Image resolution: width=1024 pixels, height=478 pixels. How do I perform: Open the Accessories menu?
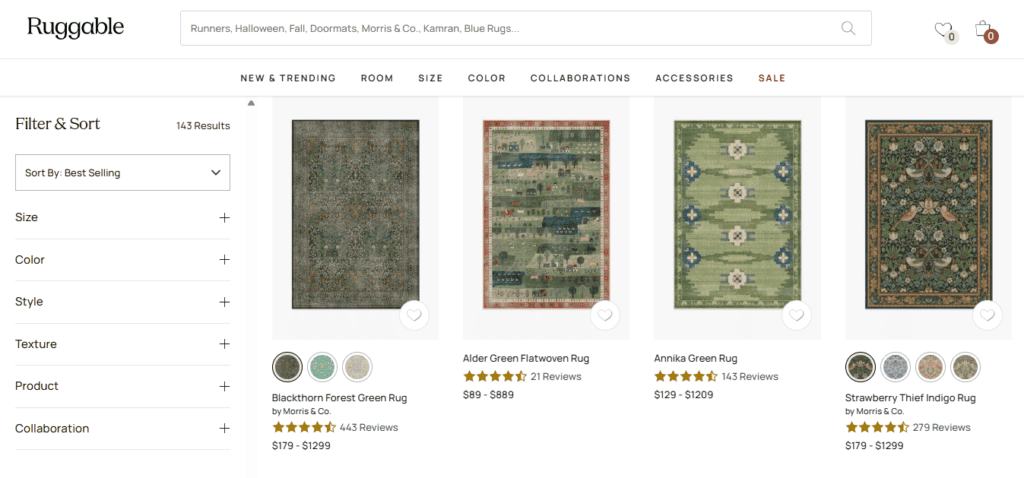tap(694, 78)
